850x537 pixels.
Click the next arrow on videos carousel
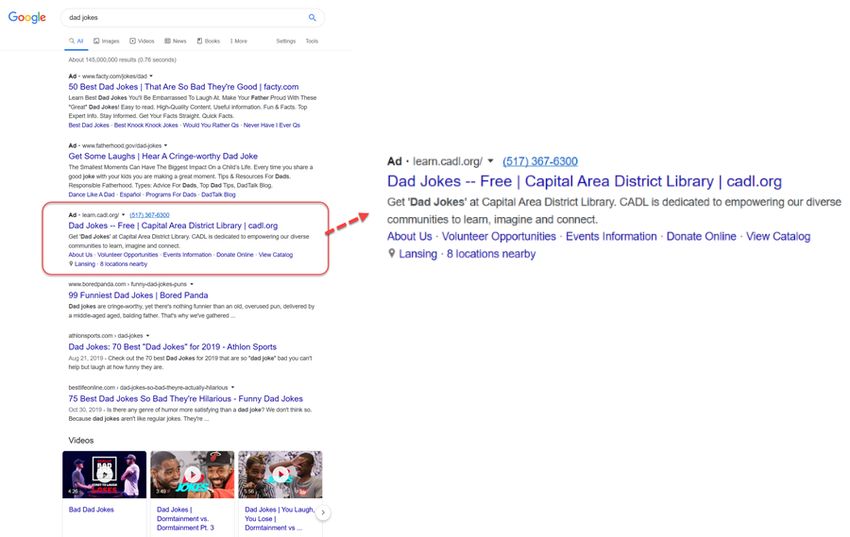(x=323, y=512)
